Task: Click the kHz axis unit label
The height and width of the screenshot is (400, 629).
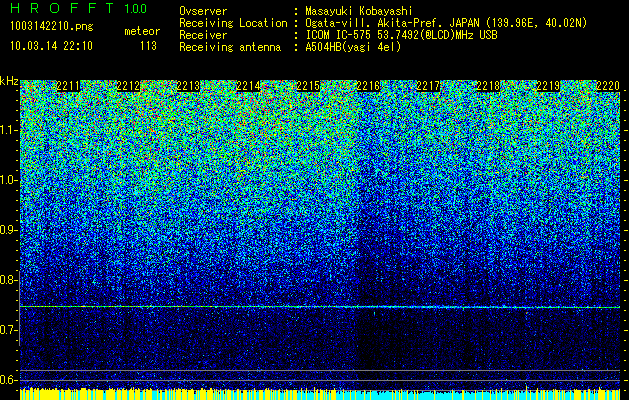Action: point(9,81)
